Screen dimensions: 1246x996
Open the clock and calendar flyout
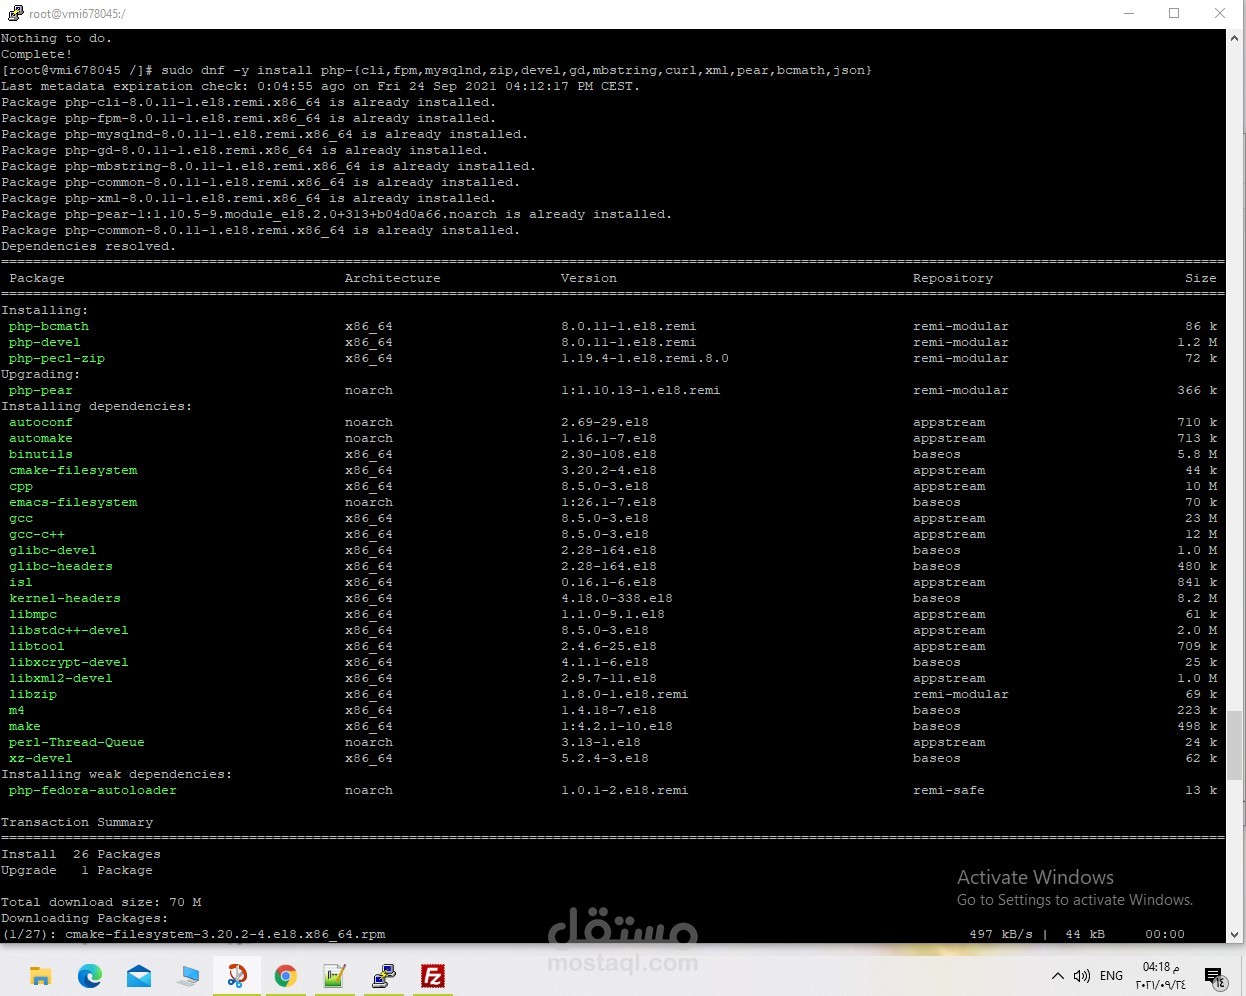pos(1160,976)
